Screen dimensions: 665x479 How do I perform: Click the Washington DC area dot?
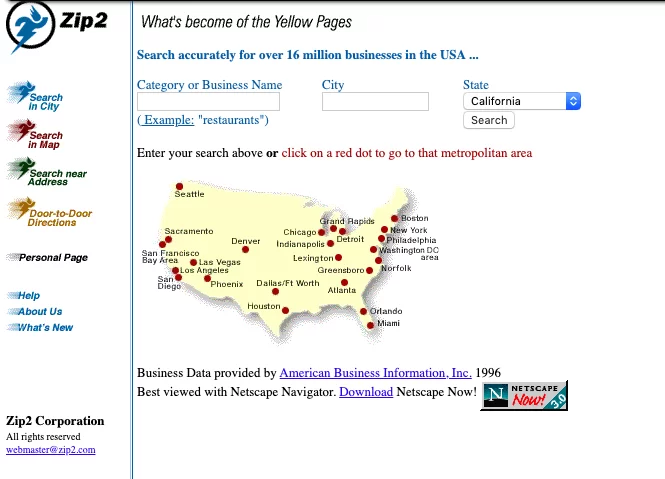[373, 249]
